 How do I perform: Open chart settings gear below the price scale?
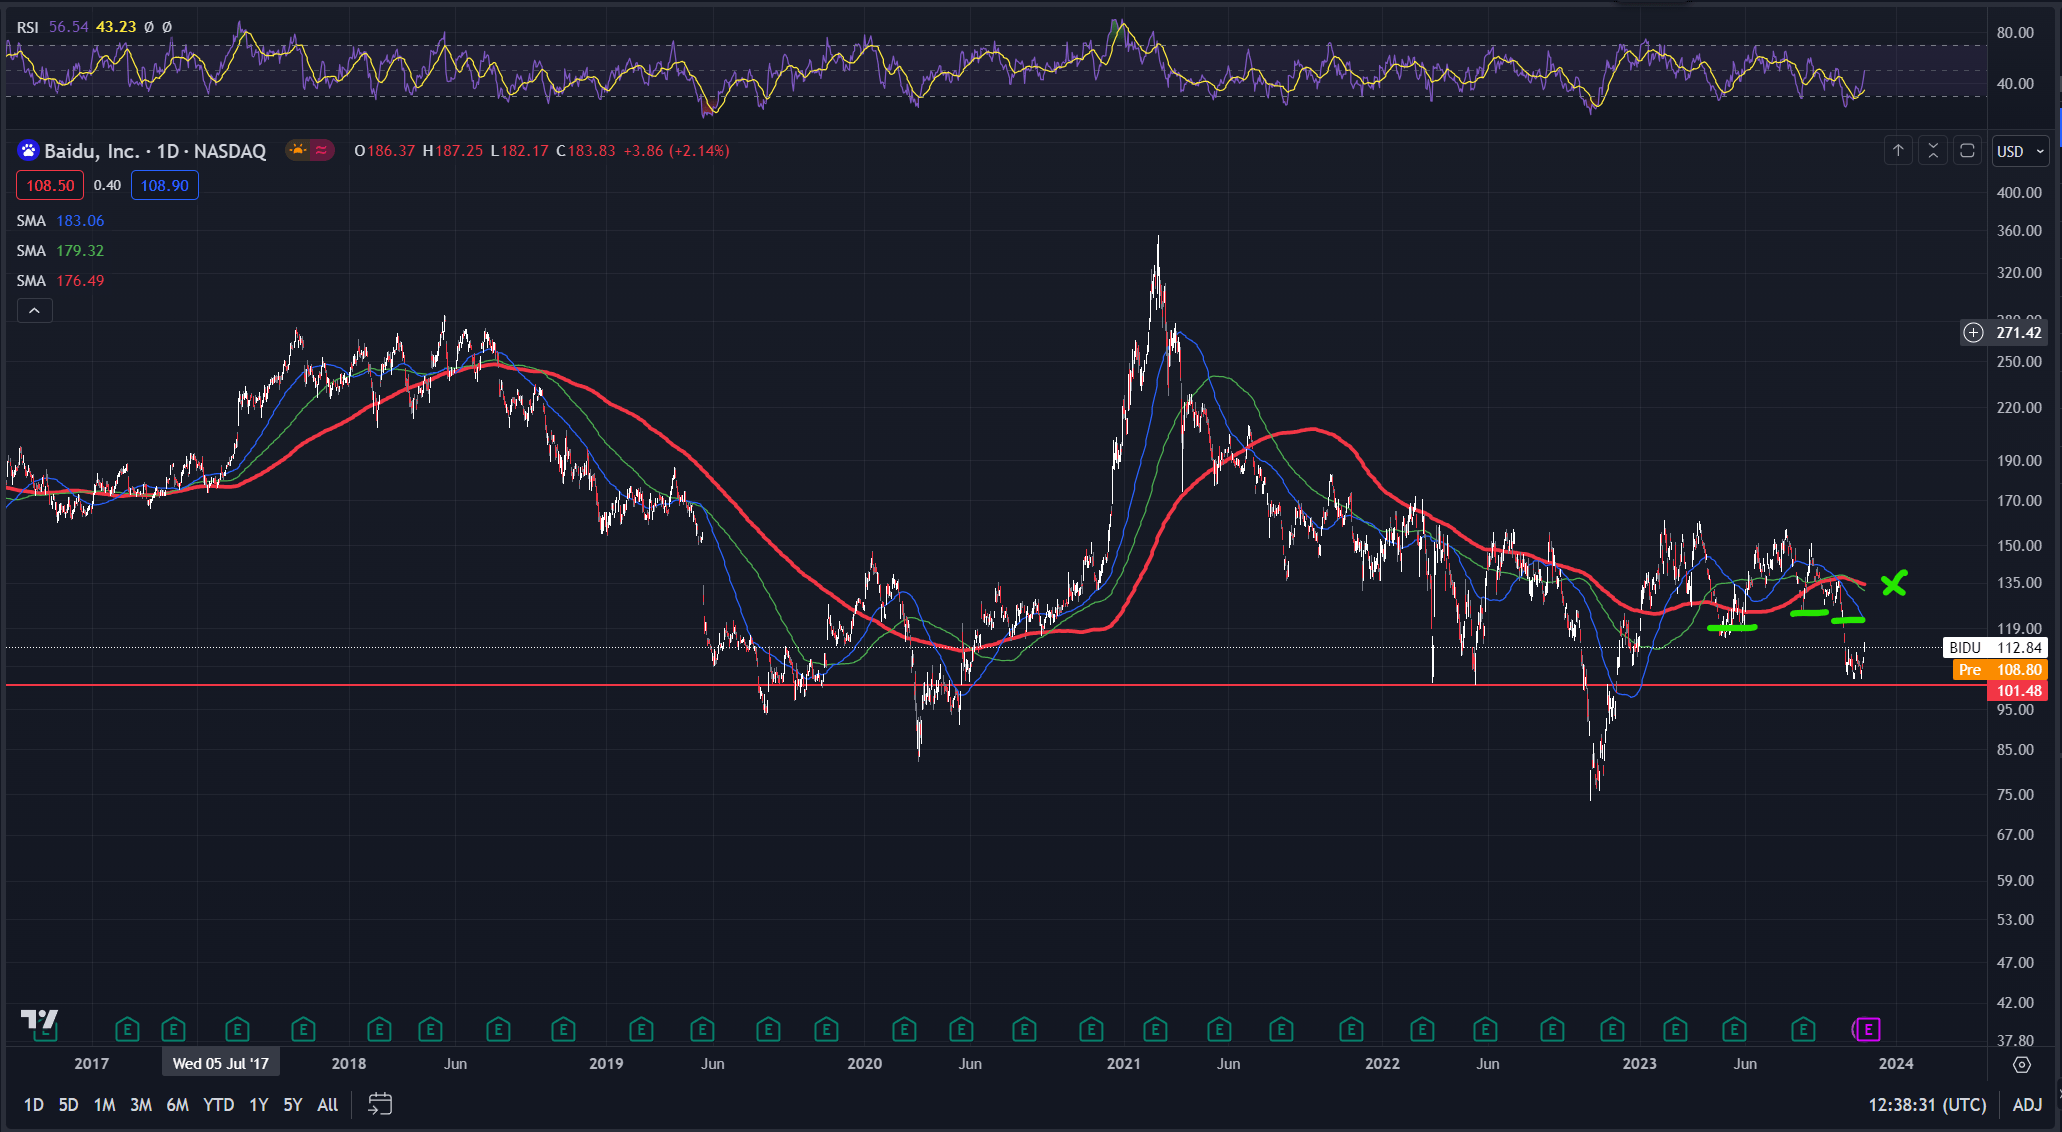click(2022, 1064)
